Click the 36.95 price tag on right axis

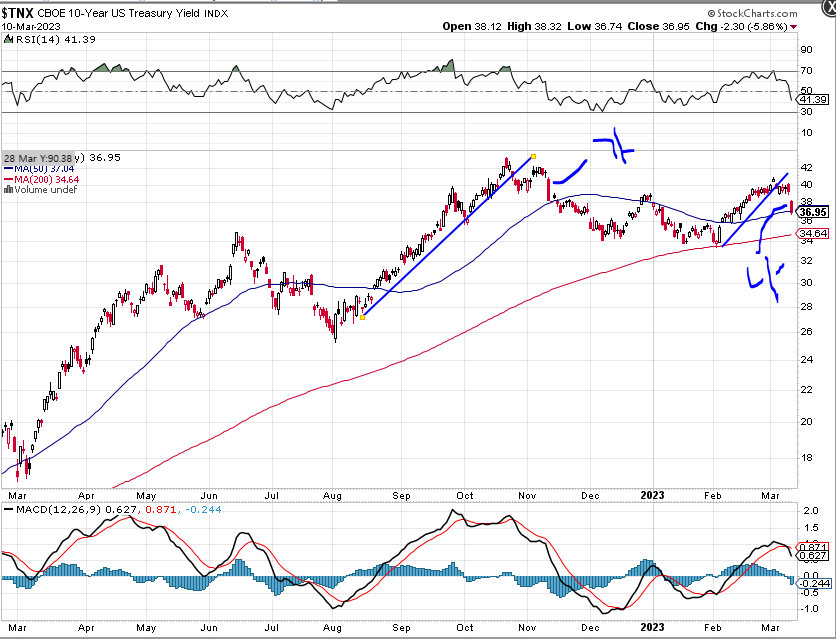tap(813, 212)
